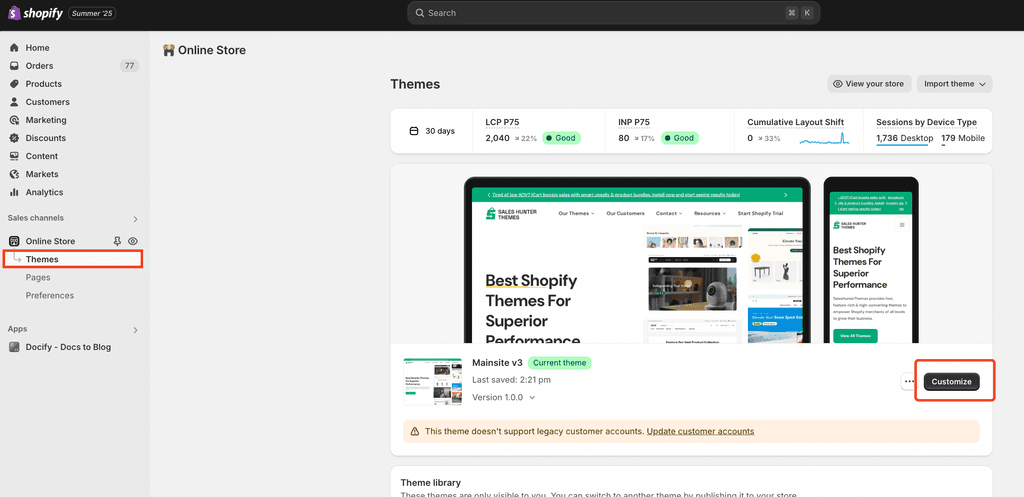Screen dimensions: 1024x497
Task: Click the desktop theme preview image
Action: [637, 260]
